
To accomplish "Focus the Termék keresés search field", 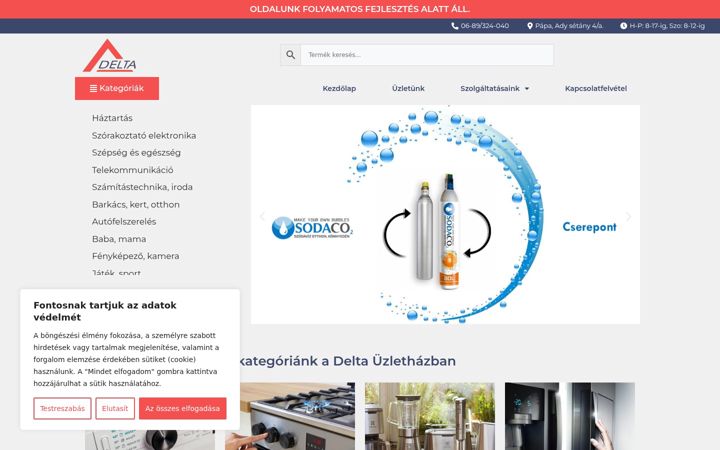I will coord(427,55).
